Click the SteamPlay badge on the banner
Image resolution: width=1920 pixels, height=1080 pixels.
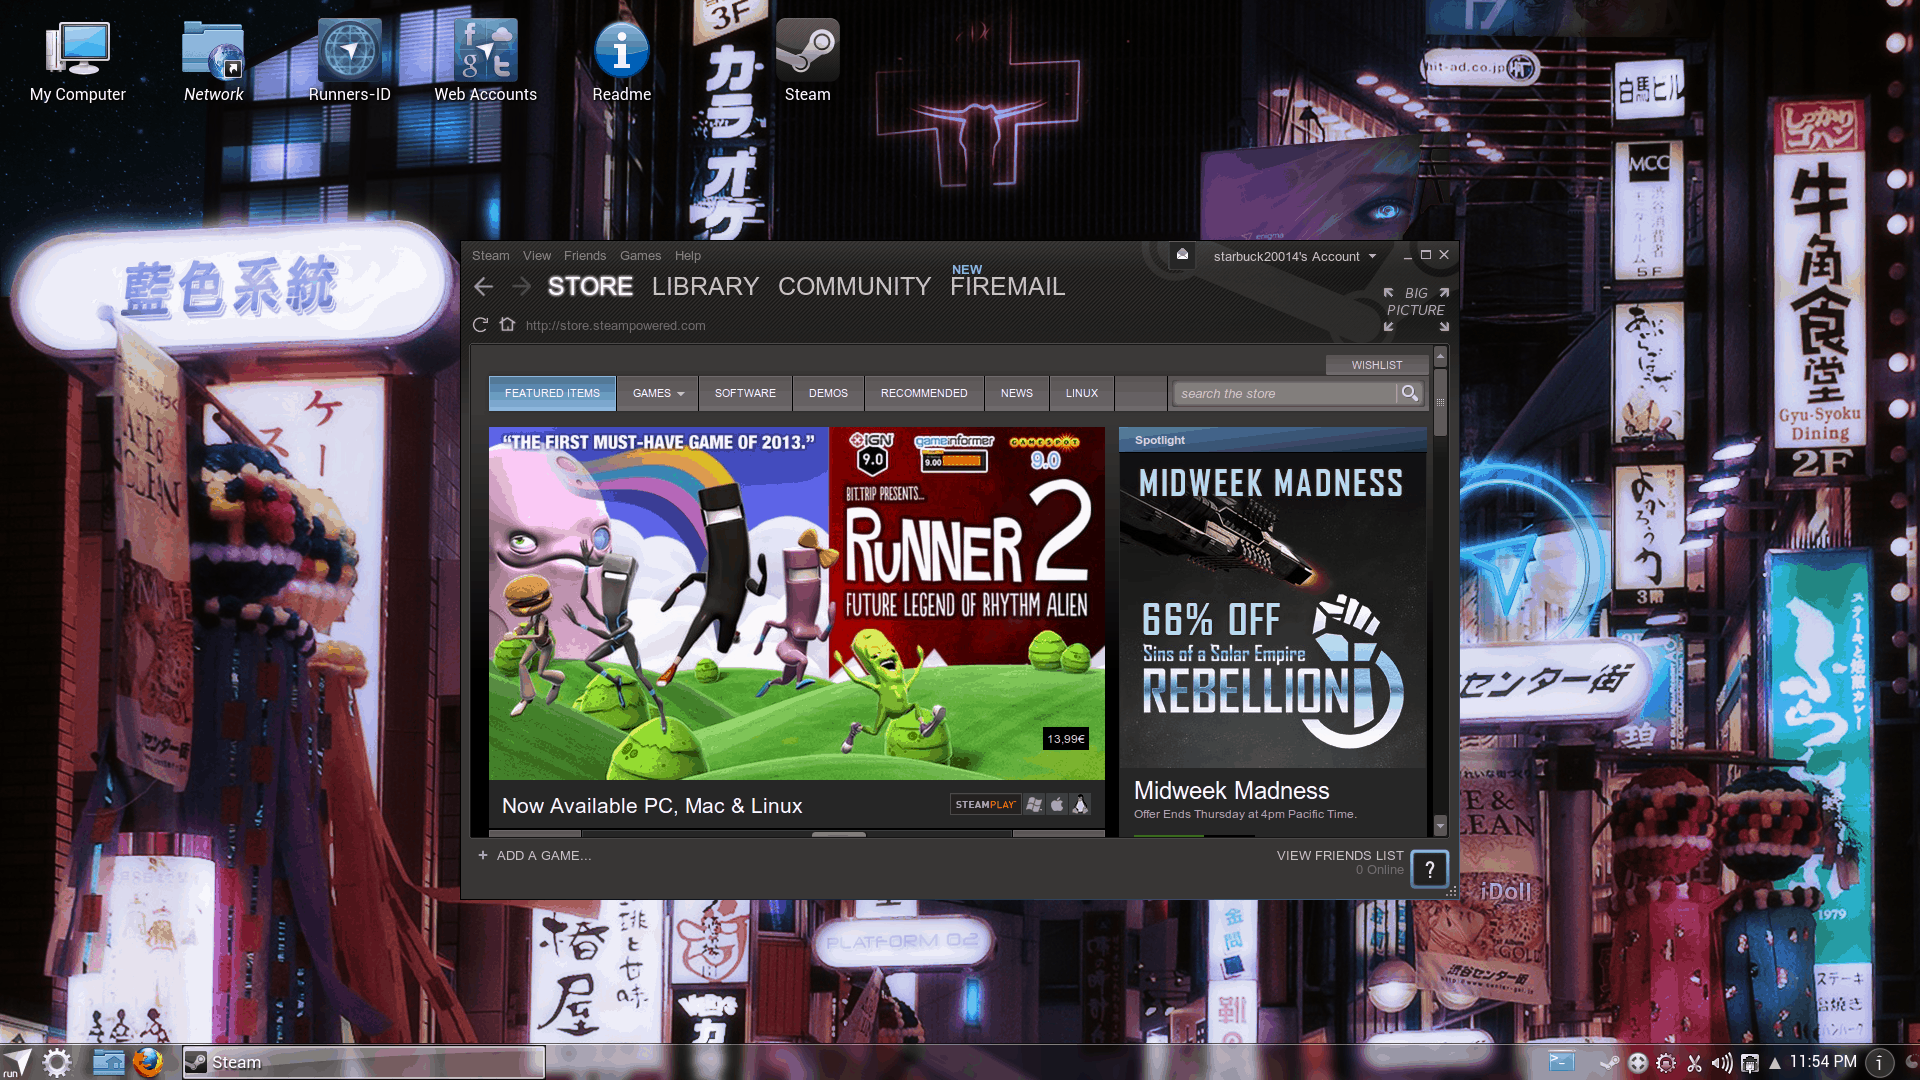tap(985, 804)
